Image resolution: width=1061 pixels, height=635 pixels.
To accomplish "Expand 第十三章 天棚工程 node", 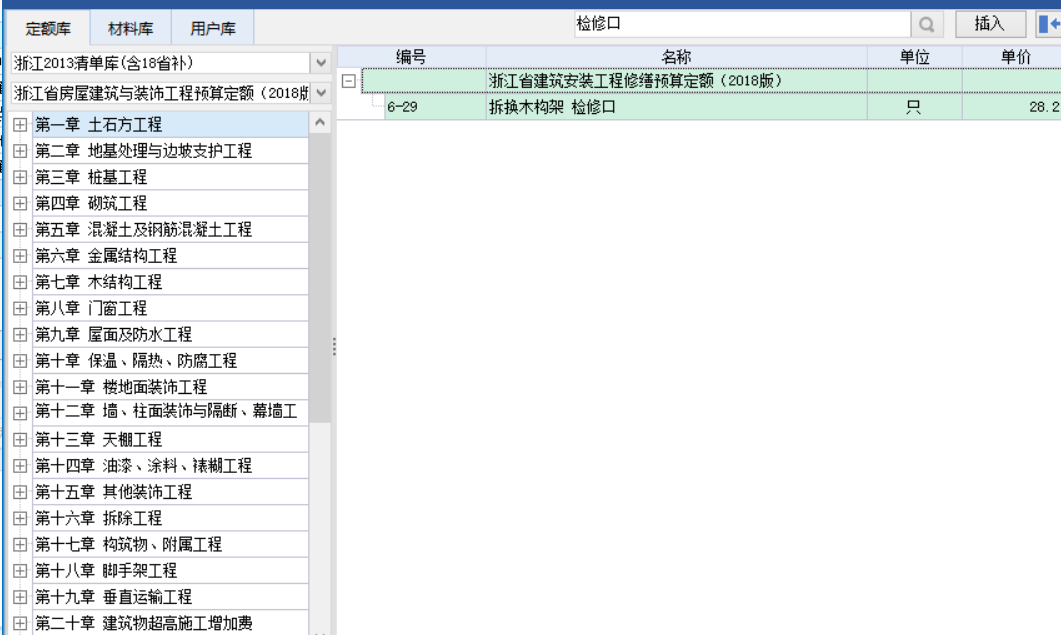I will pyautogui.click(x=20, y=439).
